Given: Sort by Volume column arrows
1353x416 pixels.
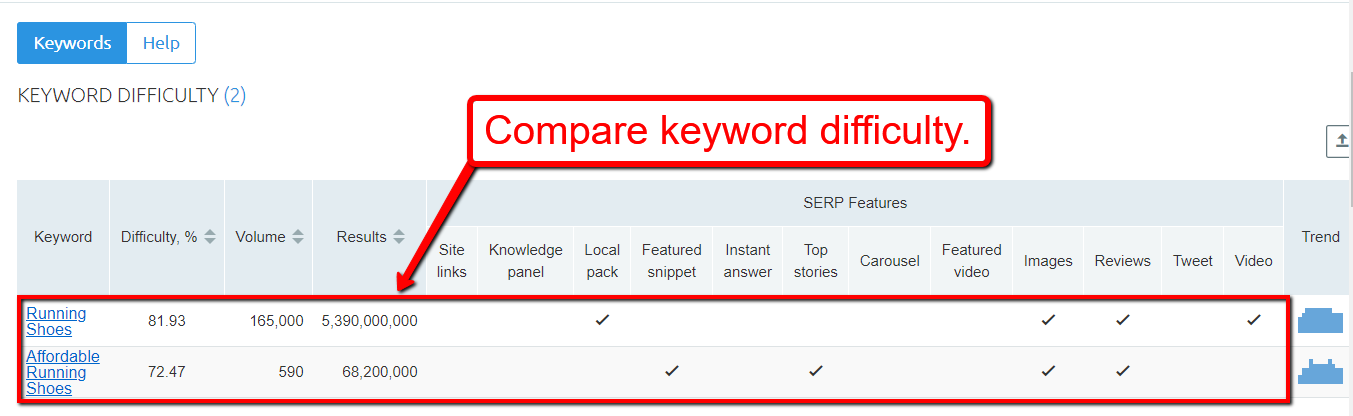Looking at the screenshot, I should (x=296, y=237).
